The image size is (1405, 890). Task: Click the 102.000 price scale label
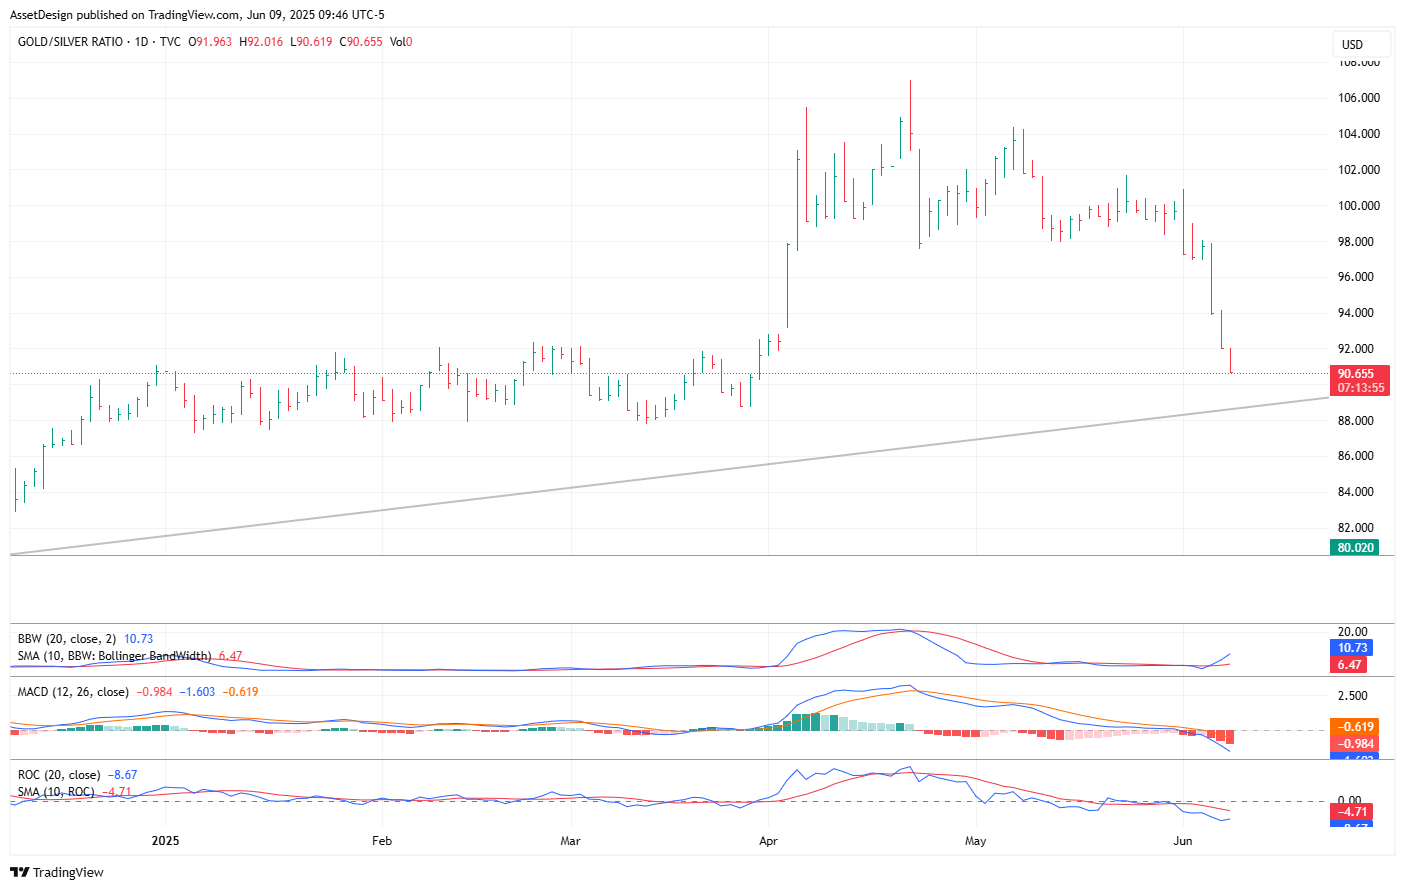point(1359,170)
